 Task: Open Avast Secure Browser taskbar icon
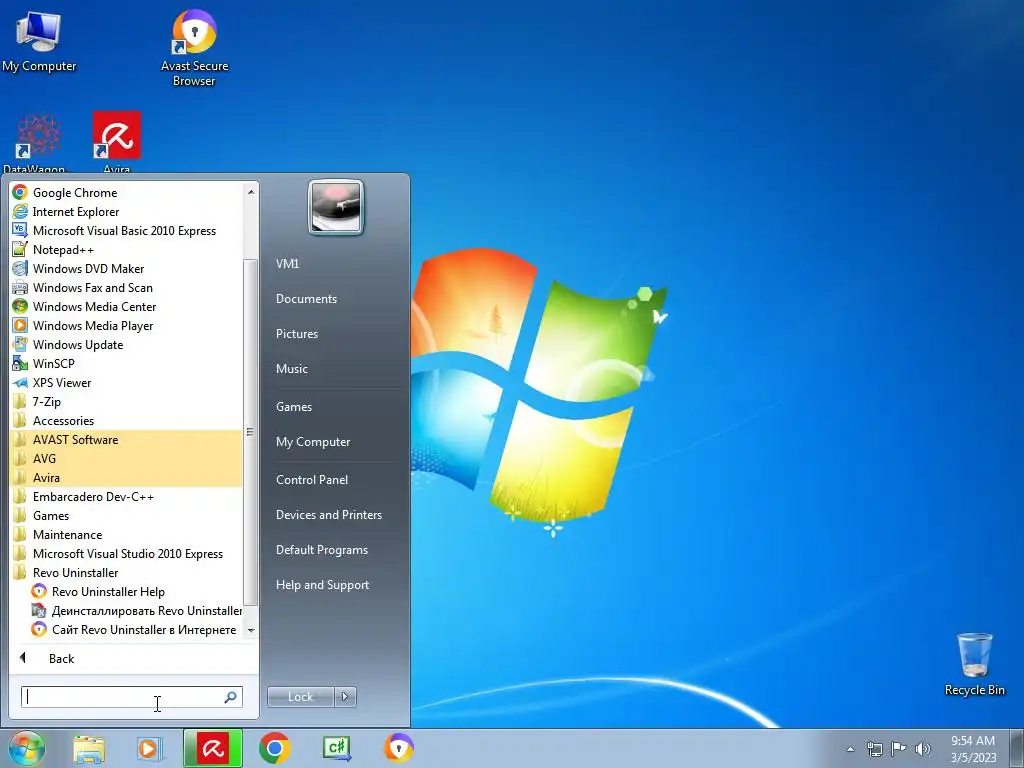click(x=399, y=748)
